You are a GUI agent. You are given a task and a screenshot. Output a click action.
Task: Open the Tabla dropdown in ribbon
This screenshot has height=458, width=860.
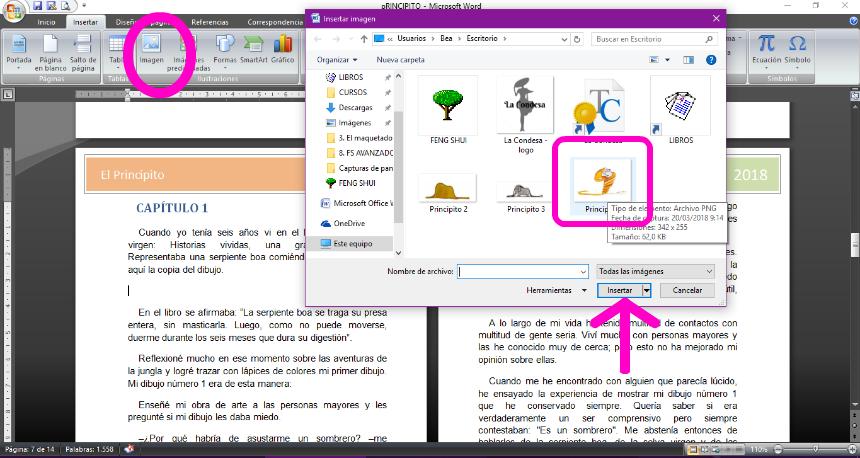(117, 53)
